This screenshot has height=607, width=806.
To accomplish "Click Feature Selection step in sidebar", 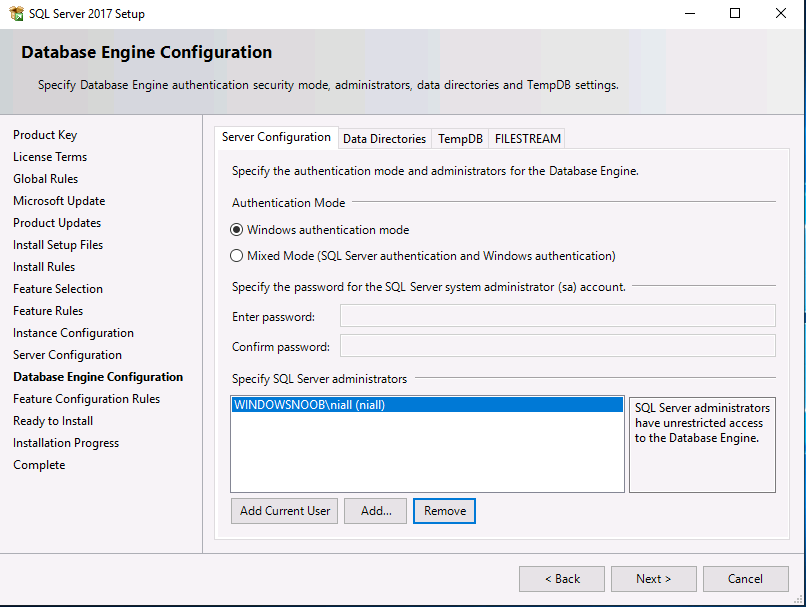I will [58, 289].
